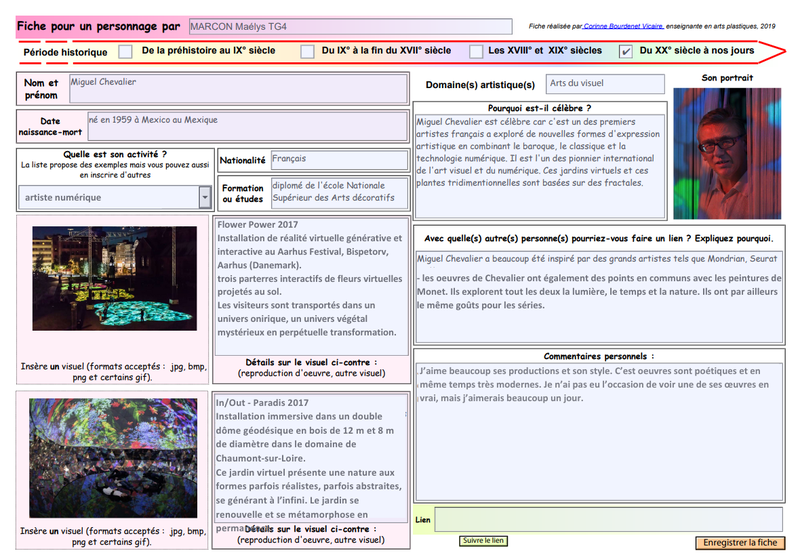Edit the 'Nom et prénom' field
Viewport: 800px width, 557px height.
(x=239, y=88)
